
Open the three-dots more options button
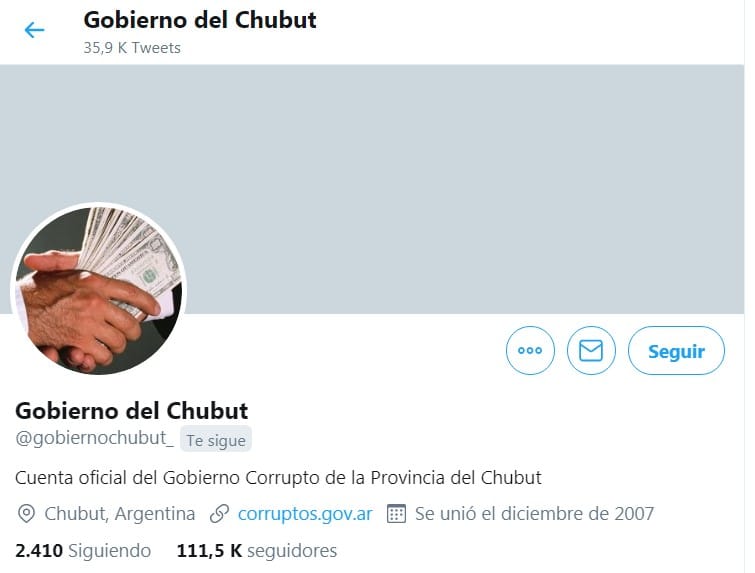pos(530,351)
